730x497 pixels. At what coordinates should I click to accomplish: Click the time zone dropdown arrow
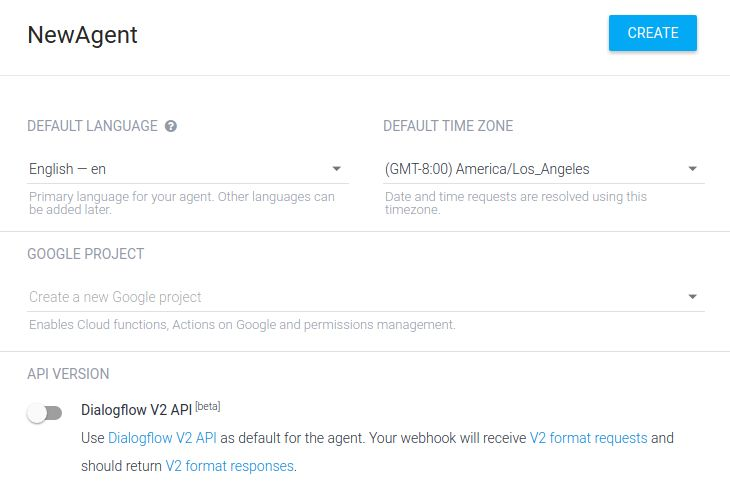[693, 169]
